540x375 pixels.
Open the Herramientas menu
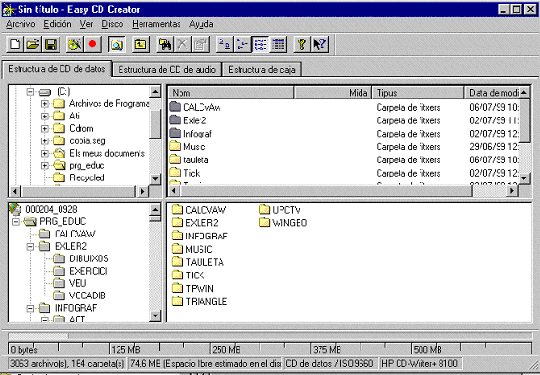click(x=156, y=24)
